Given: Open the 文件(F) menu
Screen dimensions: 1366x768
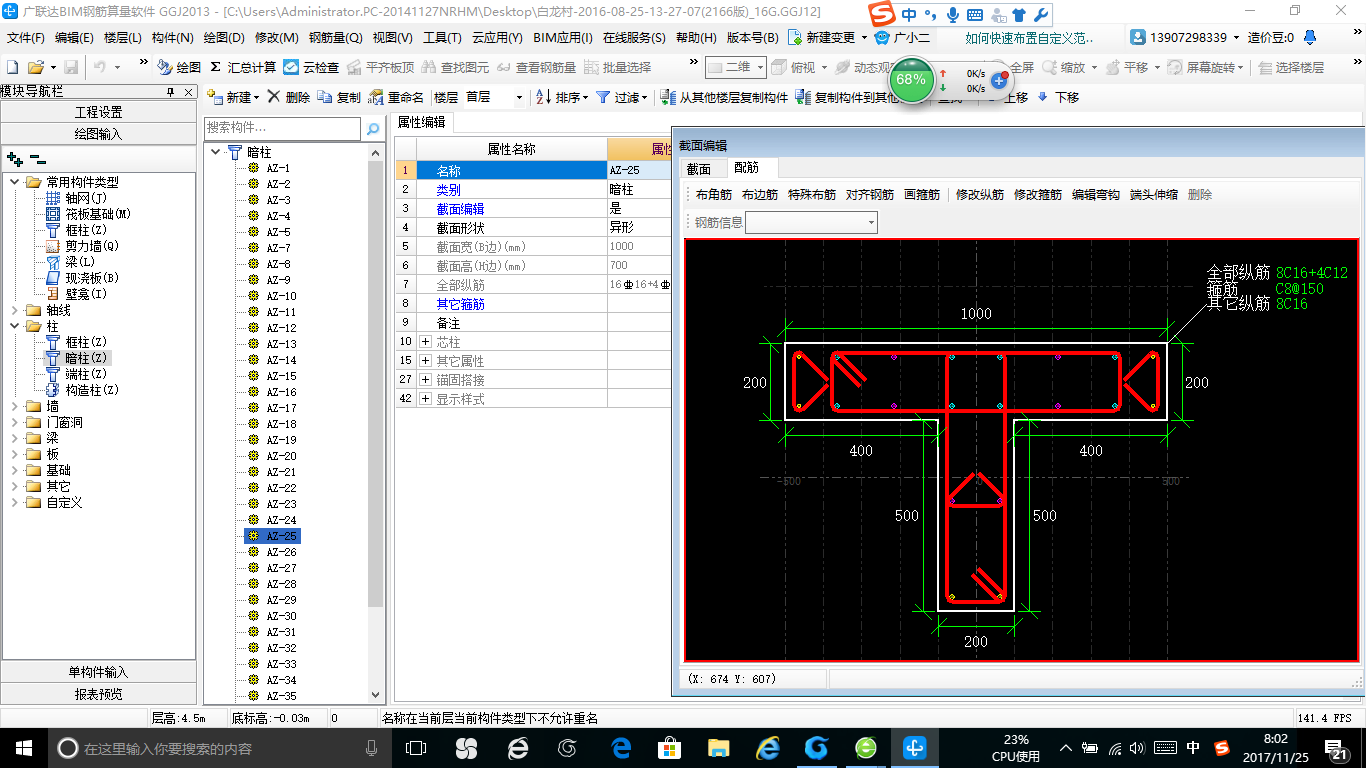Looking at the screenshot, I should pos(25,38).
